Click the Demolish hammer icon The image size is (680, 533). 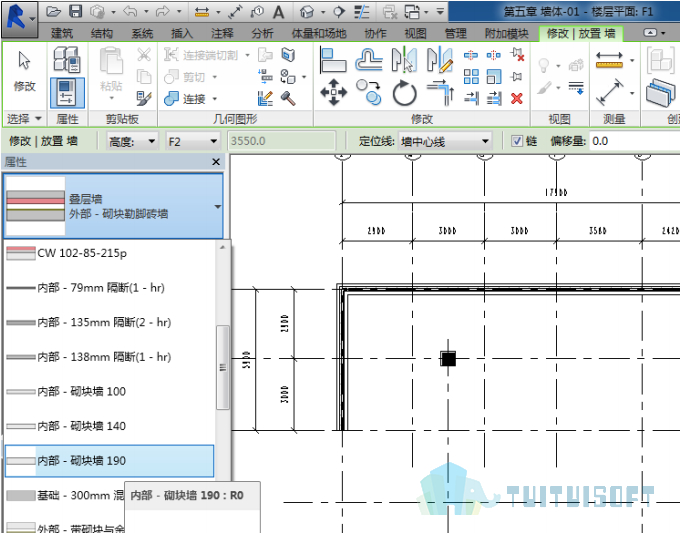[x=288, y=98]
